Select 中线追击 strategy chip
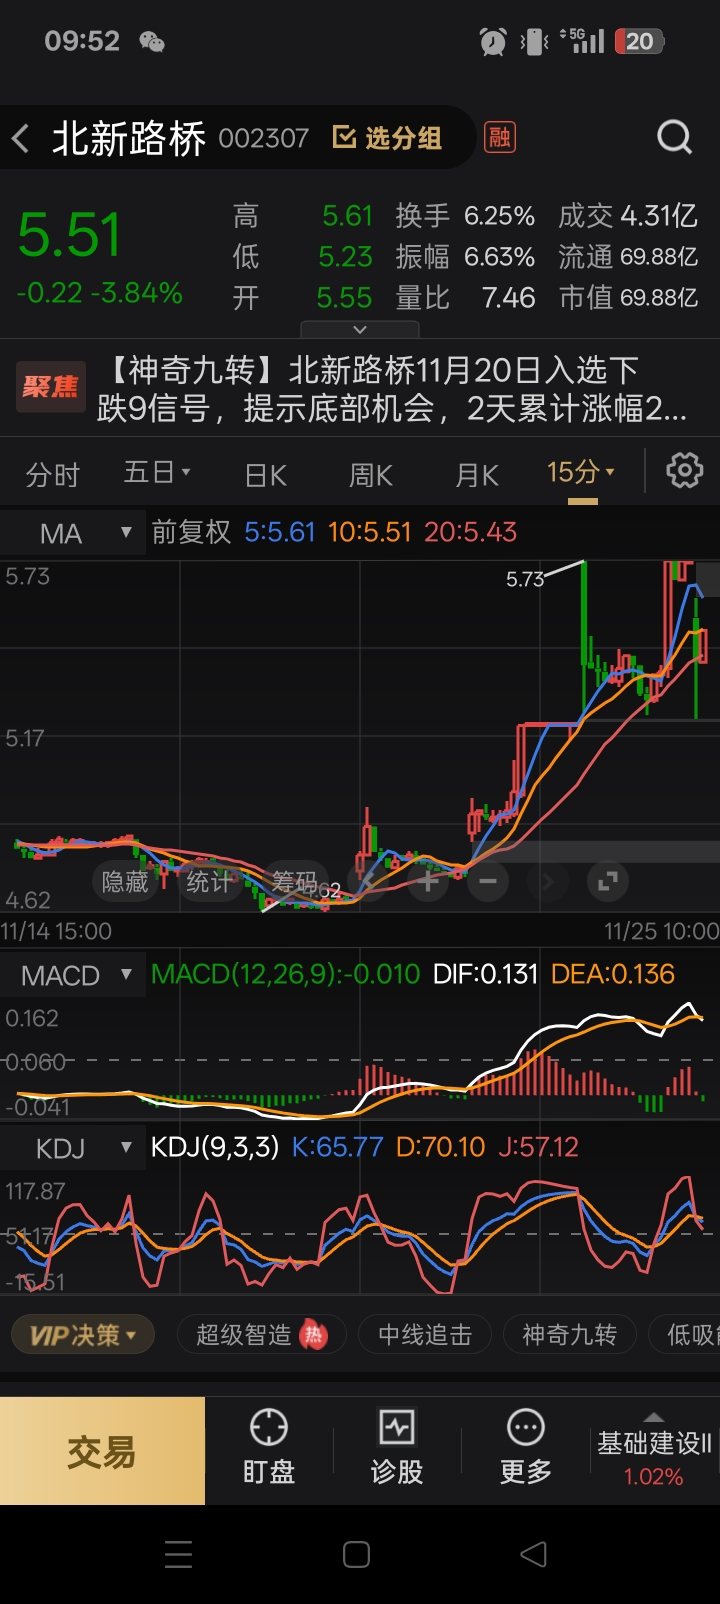The height and width of the screenshot is (1604, 720). click(x=425, y=1335)
